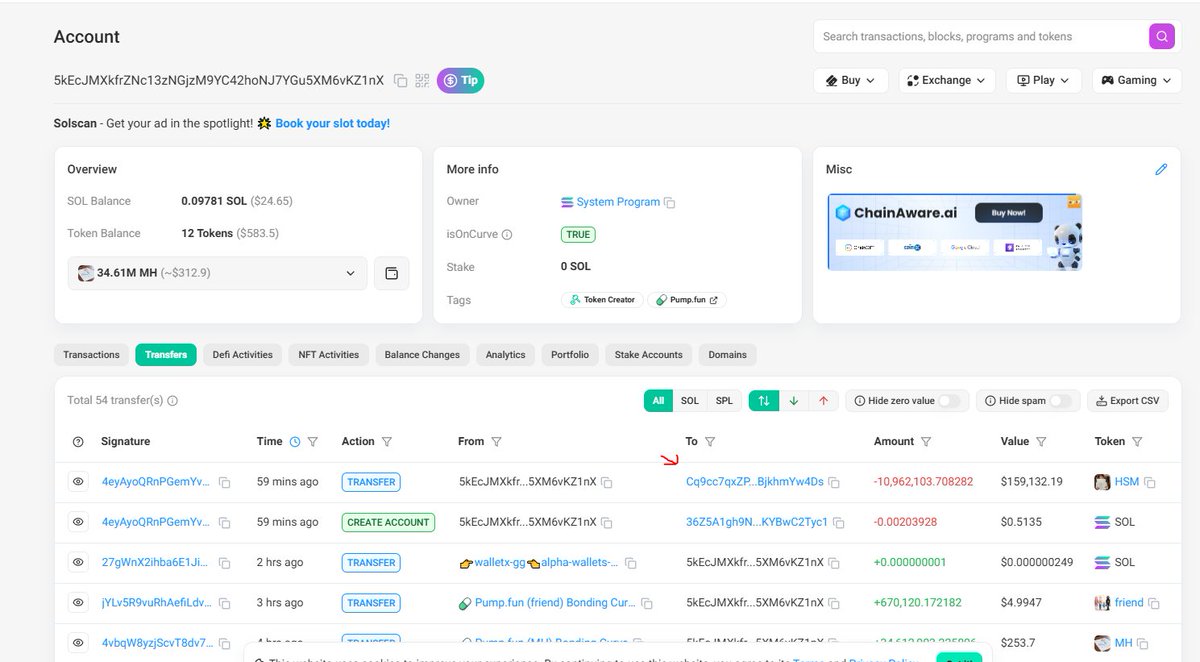
Task: Open signature 27gWnX2ihba6E1Ji link
Action: pyautogui.click(x=156, y=563)
